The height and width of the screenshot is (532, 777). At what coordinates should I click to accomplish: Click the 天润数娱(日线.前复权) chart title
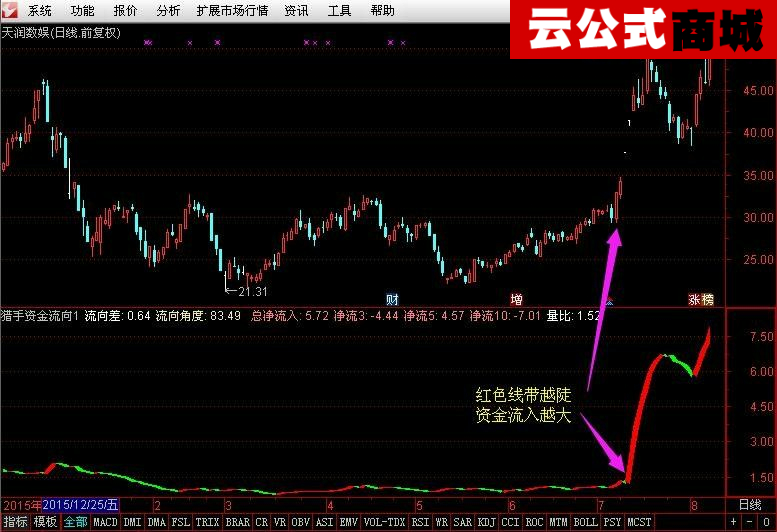point(61,33)
